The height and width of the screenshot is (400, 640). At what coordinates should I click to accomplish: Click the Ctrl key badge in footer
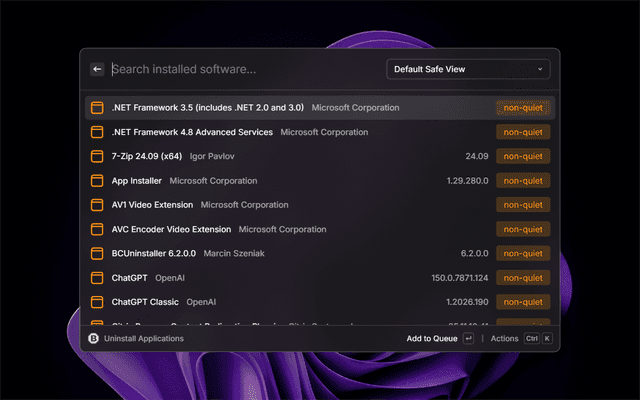point(532,338)
